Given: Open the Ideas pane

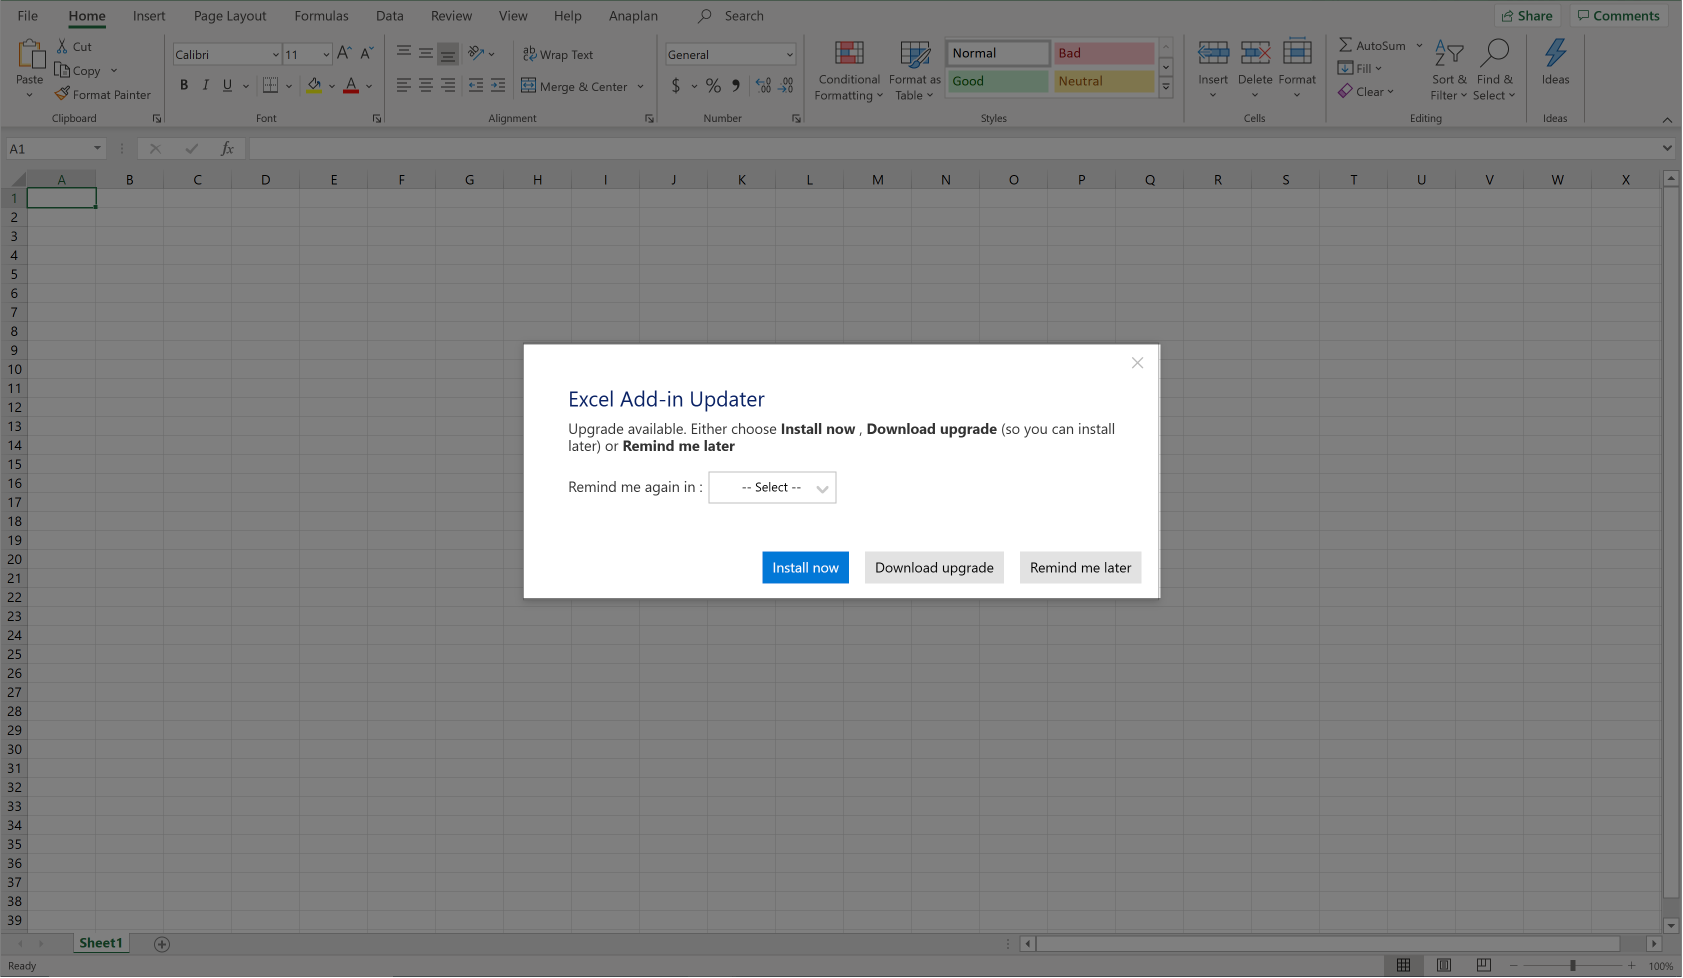Looking at the screenshot, I should [1556, 65].
